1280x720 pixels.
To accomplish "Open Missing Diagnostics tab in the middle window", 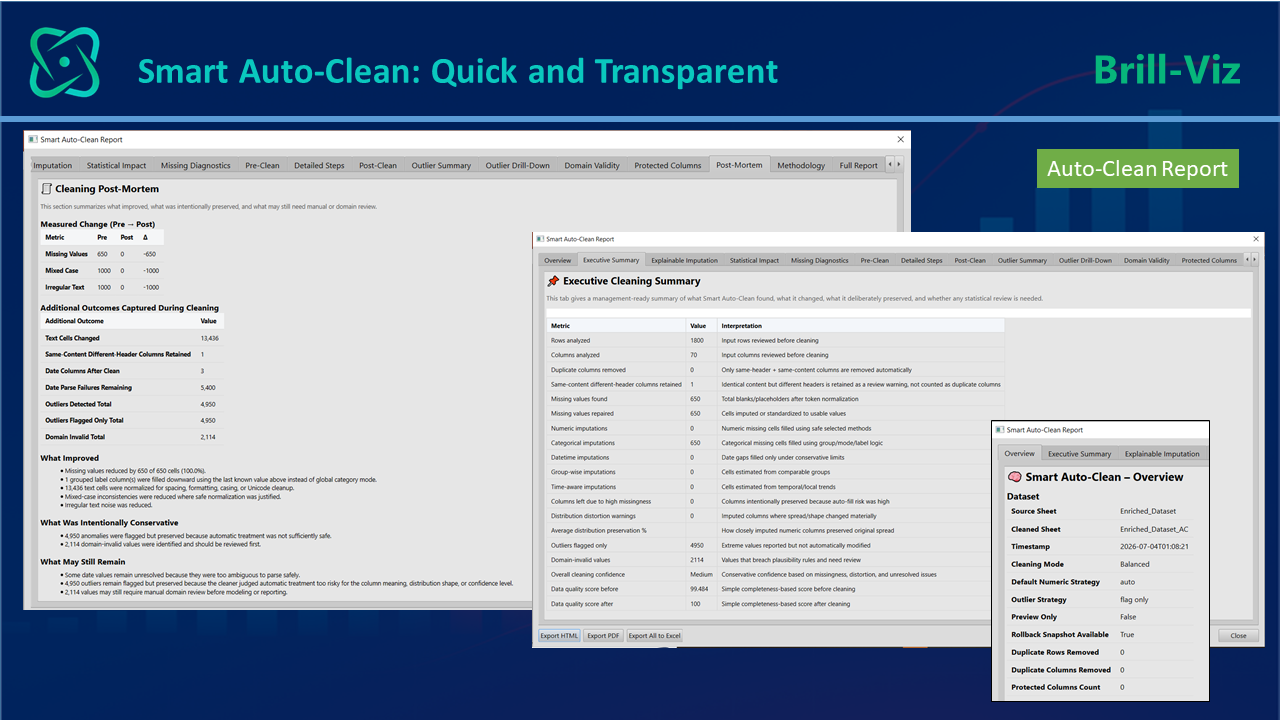I will 819,260.
